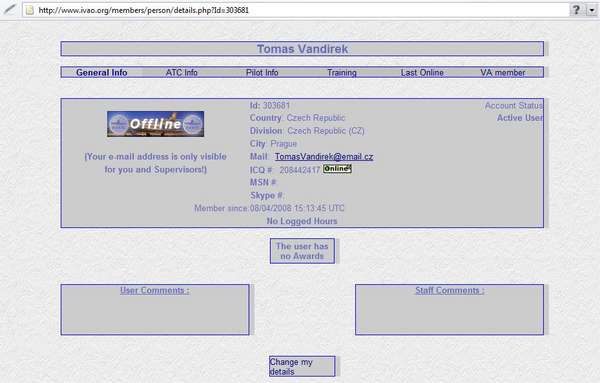Click the User Comments heading link
The width and height of the screenshot is (600, 383).
[155, 290]
